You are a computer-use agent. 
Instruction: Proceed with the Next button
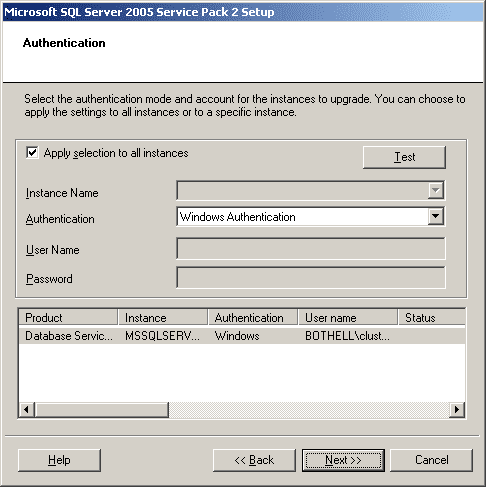[343, 460]
